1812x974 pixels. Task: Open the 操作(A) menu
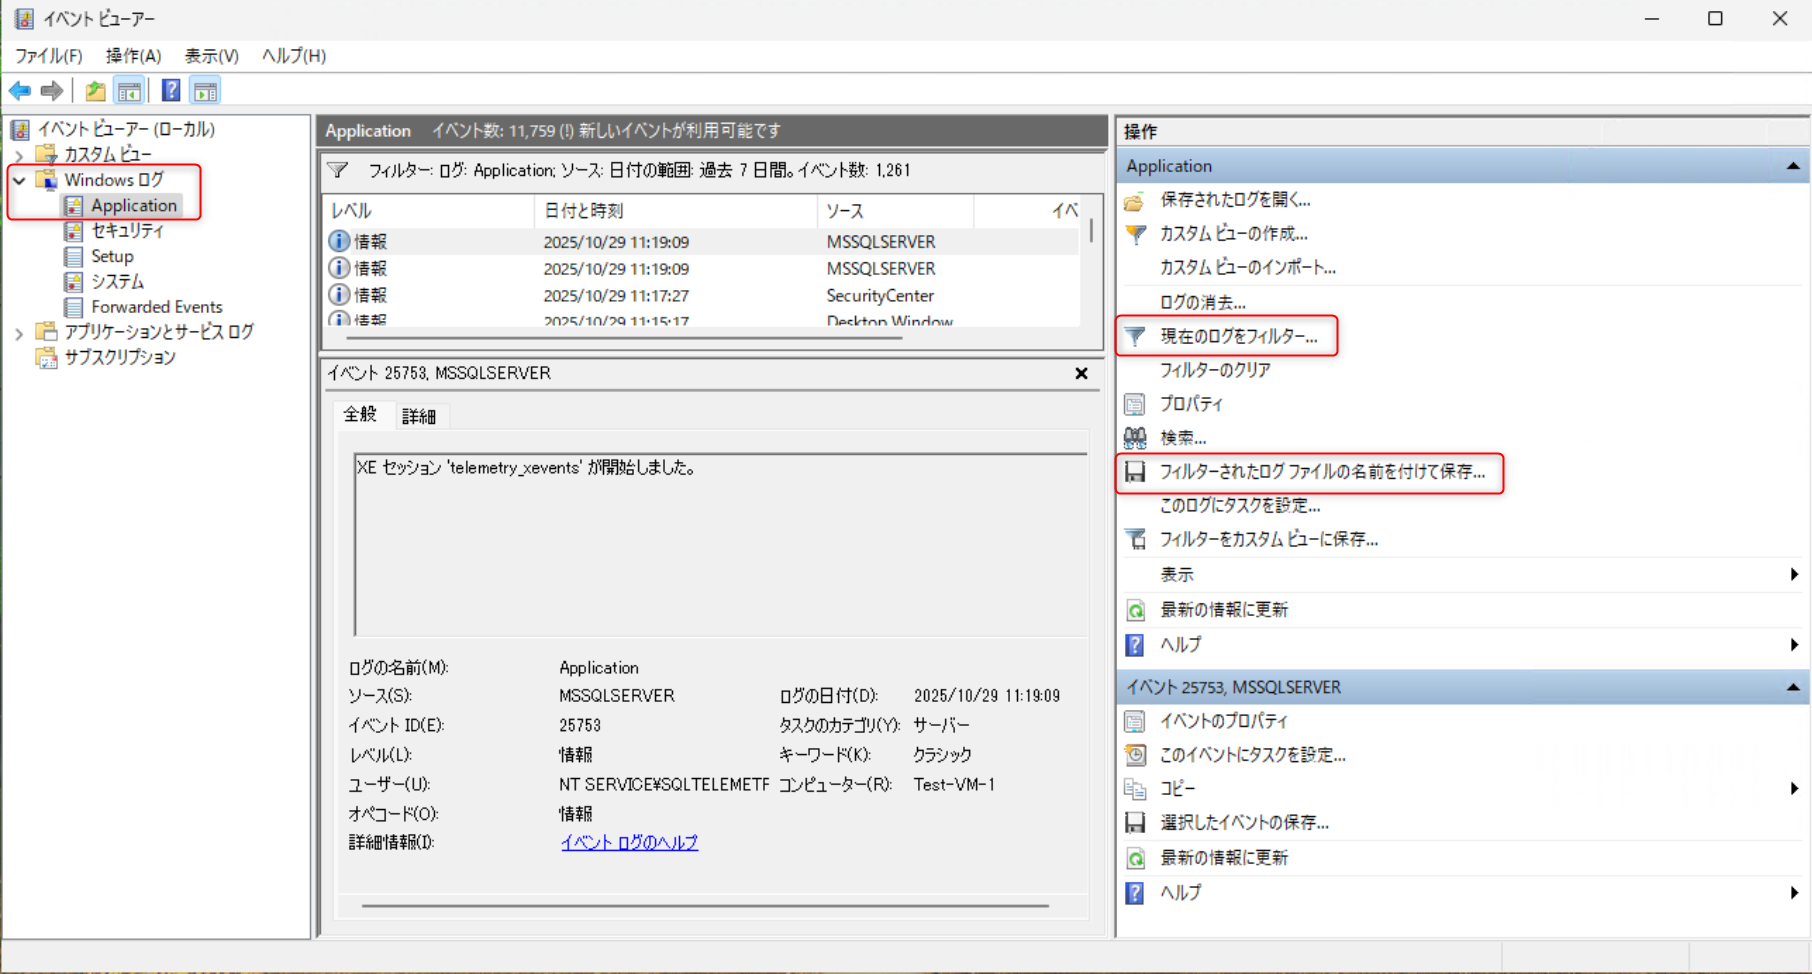tap(133, 56)
